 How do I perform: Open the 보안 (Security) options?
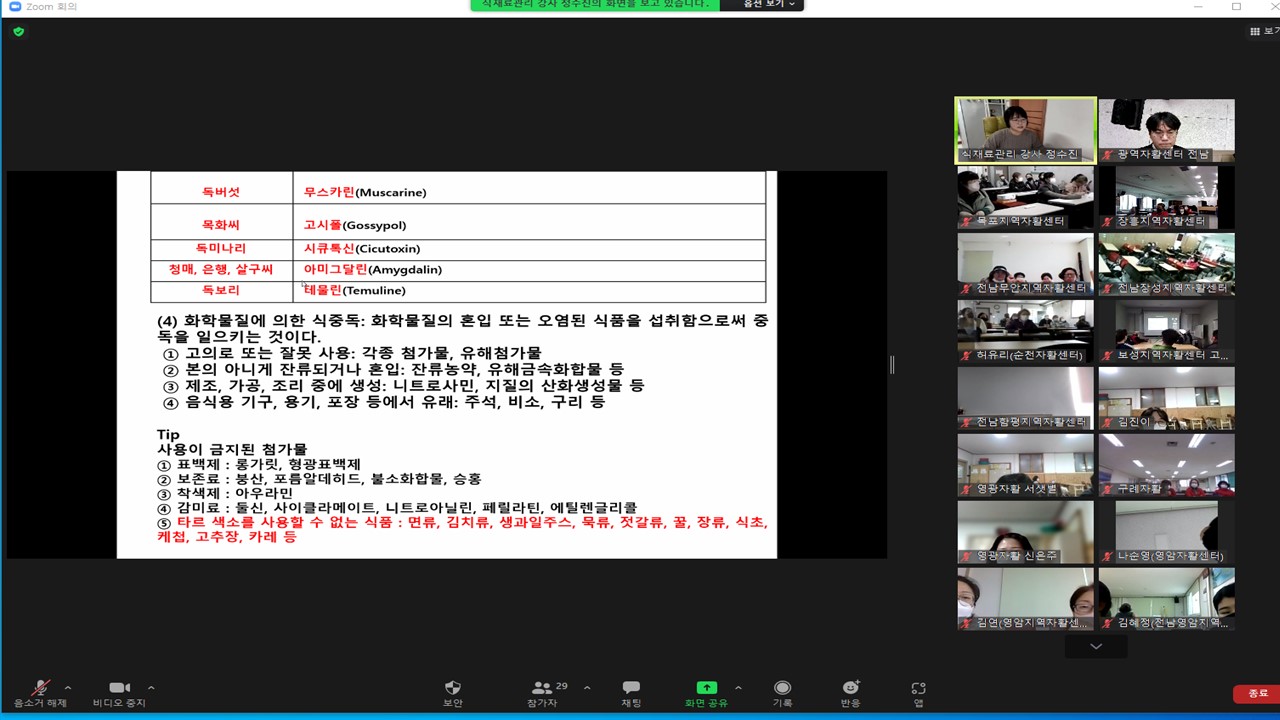click(452, 692)
